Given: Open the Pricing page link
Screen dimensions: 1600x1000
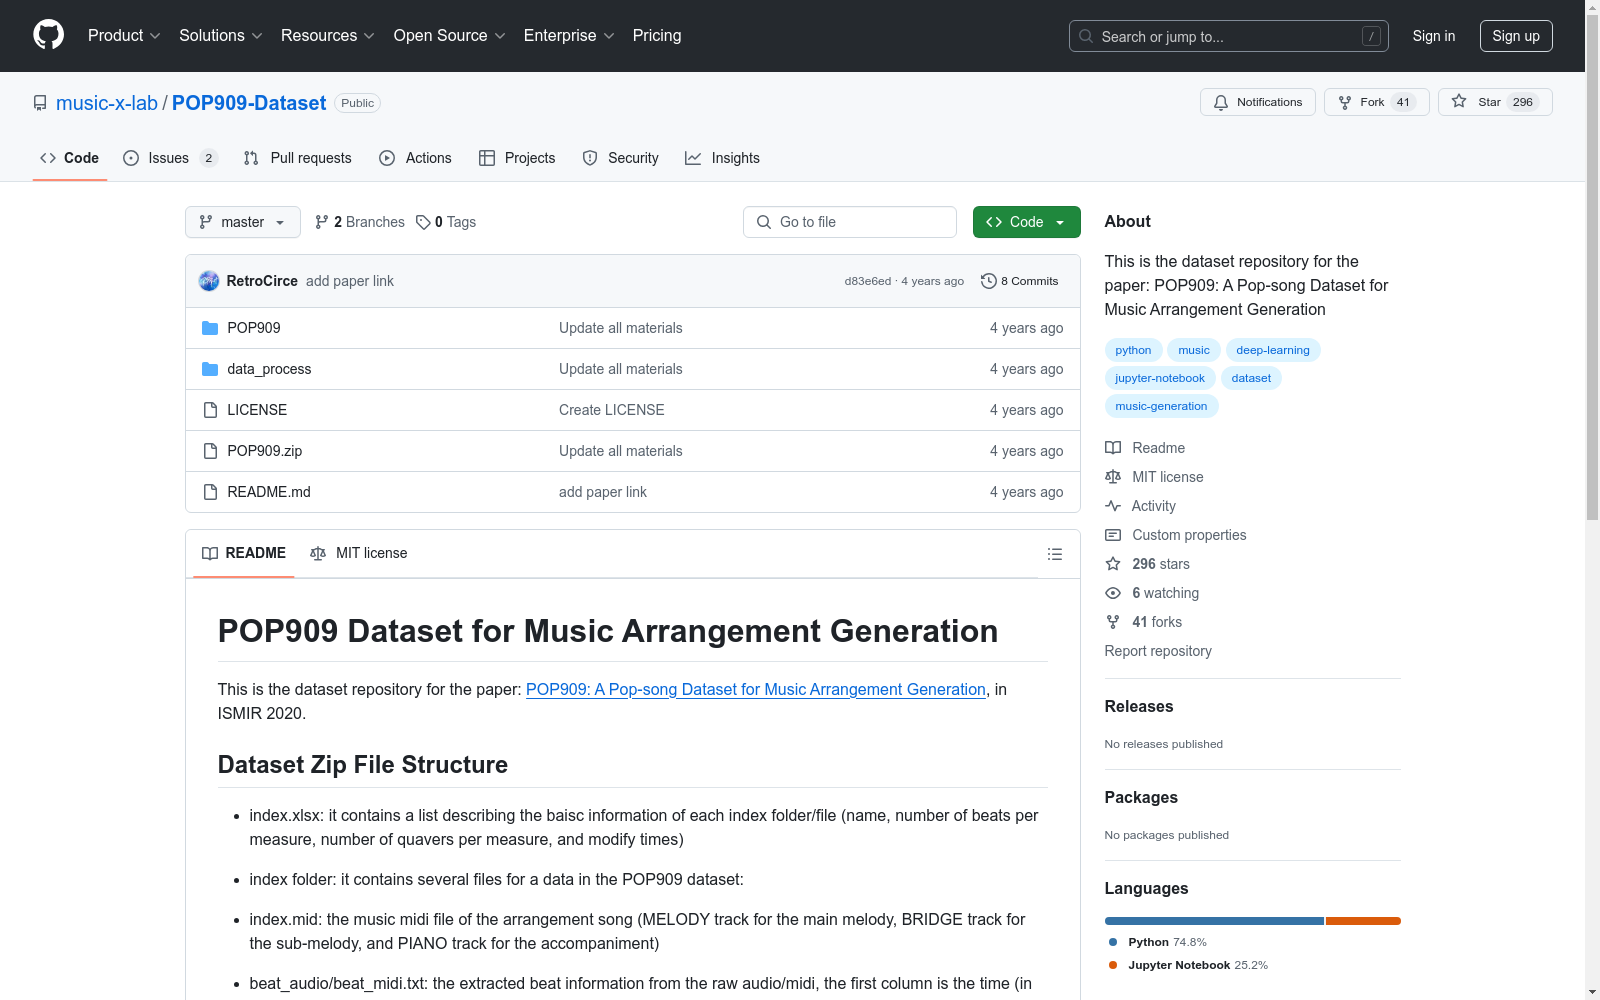Looking at the screenshot, I should pyautogui.click(x=657, y=36).
